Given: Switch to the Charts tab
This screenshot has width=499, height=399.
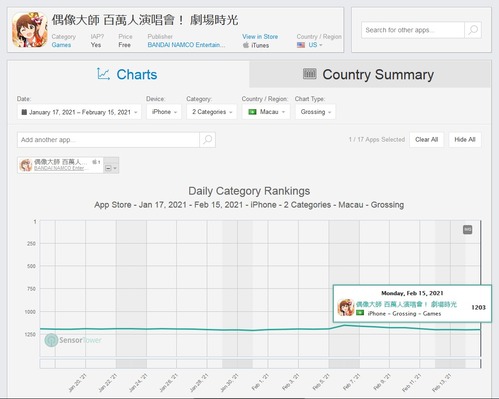Looking at the screenshot, I should (128, 74).
